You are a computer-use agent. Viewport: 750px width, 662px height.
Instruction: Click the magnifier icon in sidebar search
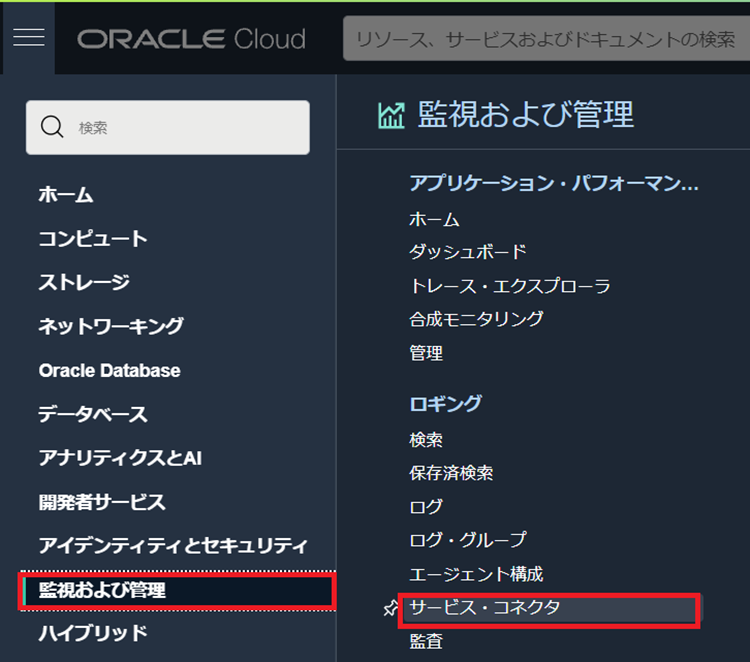tap(52, 127)
